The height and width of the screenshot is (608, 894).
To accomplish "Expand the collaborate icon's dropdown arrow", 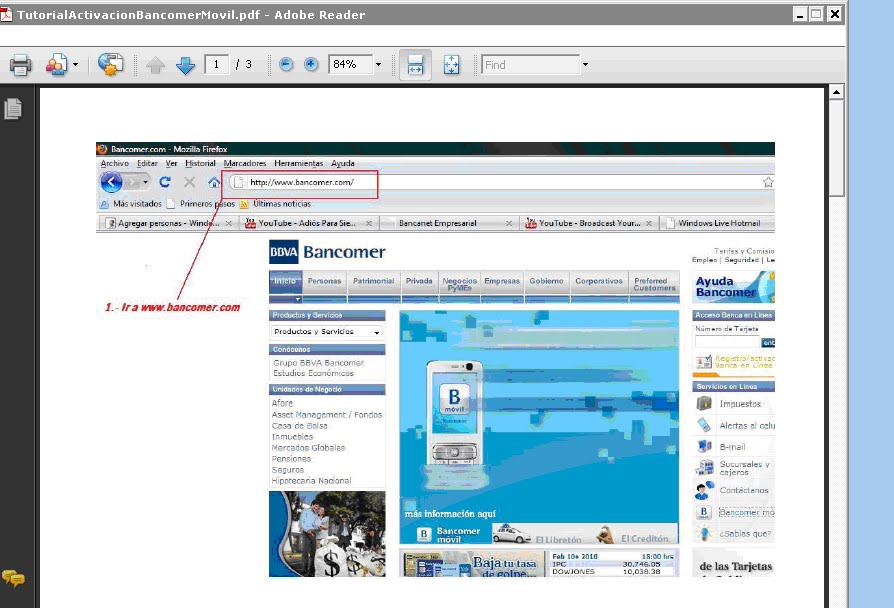I will pos(75,65).
